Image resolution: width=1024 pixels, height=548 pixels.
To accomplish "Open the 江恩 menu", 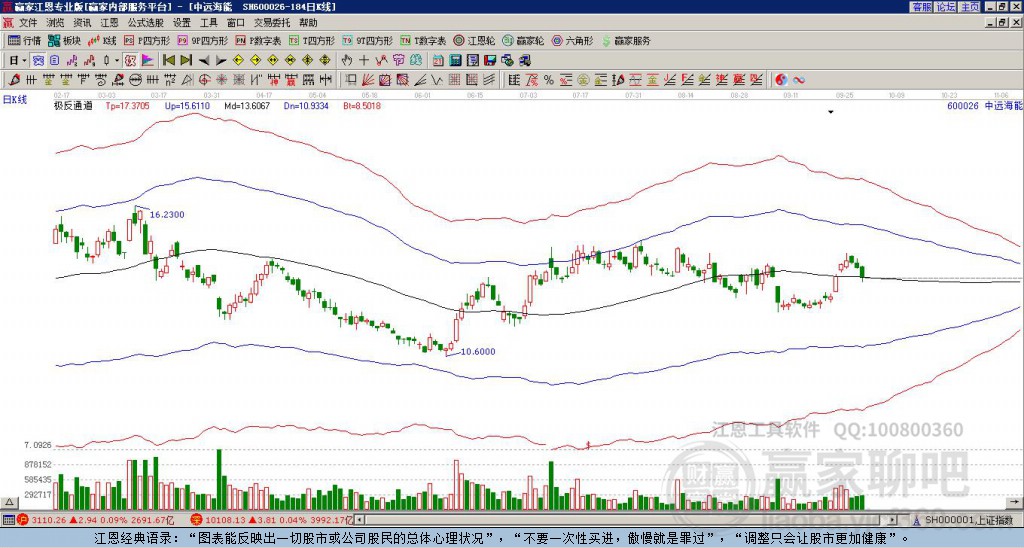I will [109, 23].
